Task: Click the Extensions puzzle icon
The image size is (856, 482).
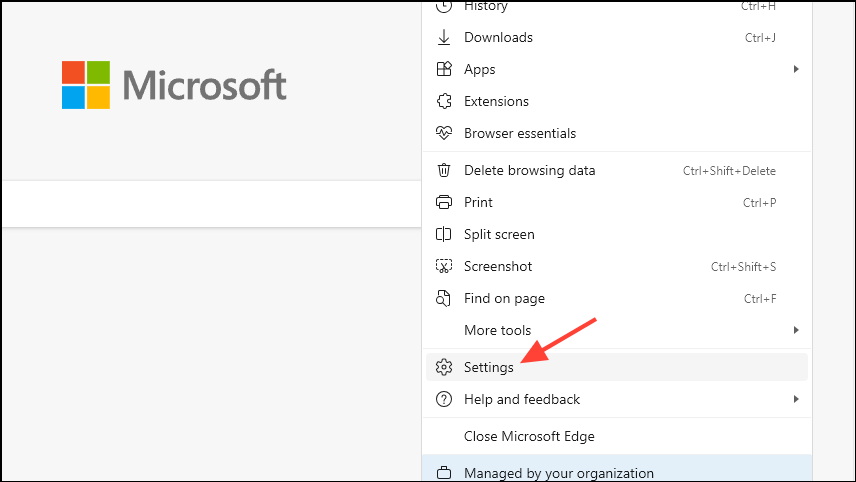Action: tap(445, 102)
